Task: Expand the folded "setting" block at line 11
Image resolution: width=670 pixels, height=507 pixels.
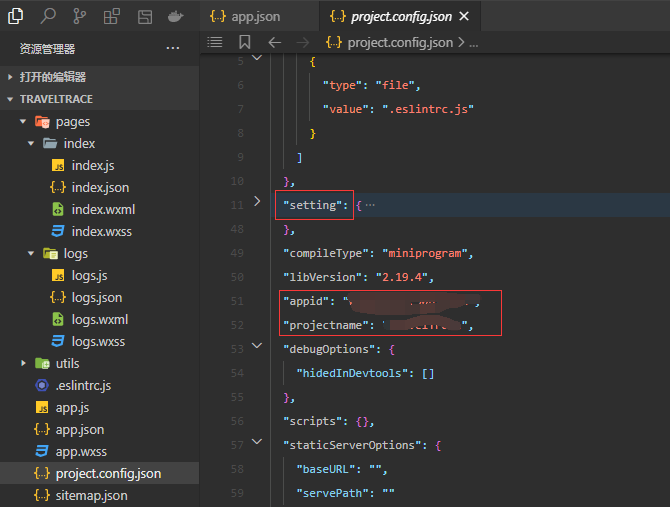Action: 257,201
